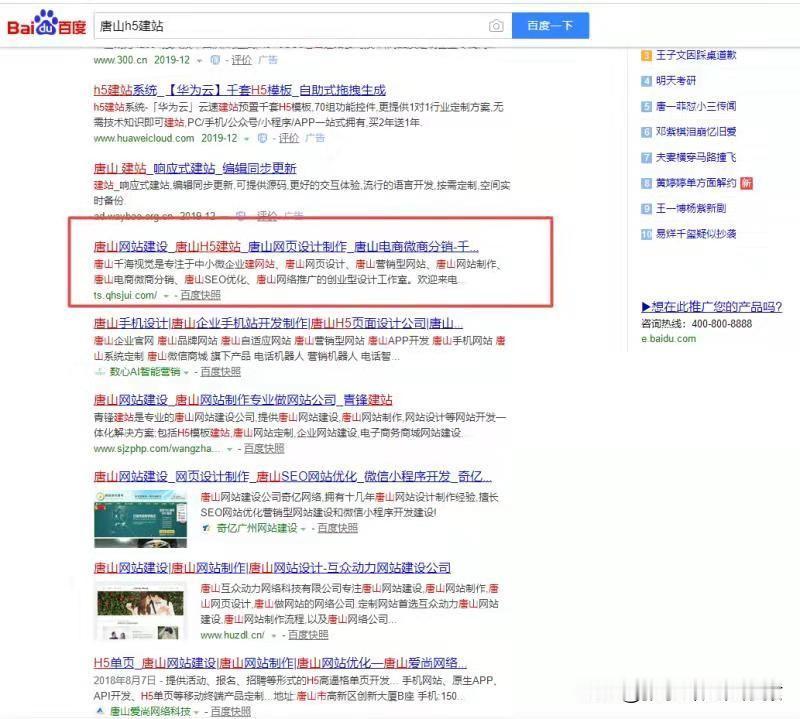
Task: Open hot search 王一博杨紫新剧
Action: (691, 208)
